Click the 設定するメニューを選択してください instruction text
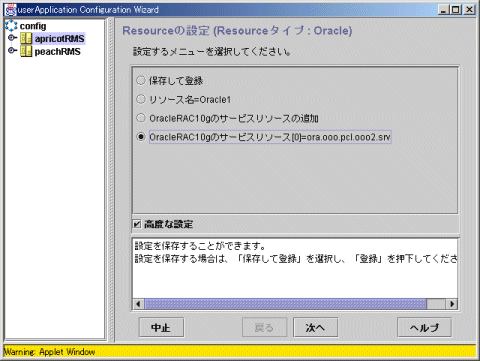Image resolution: width=480 pixels, height=361 pixels. coord(212,52)
